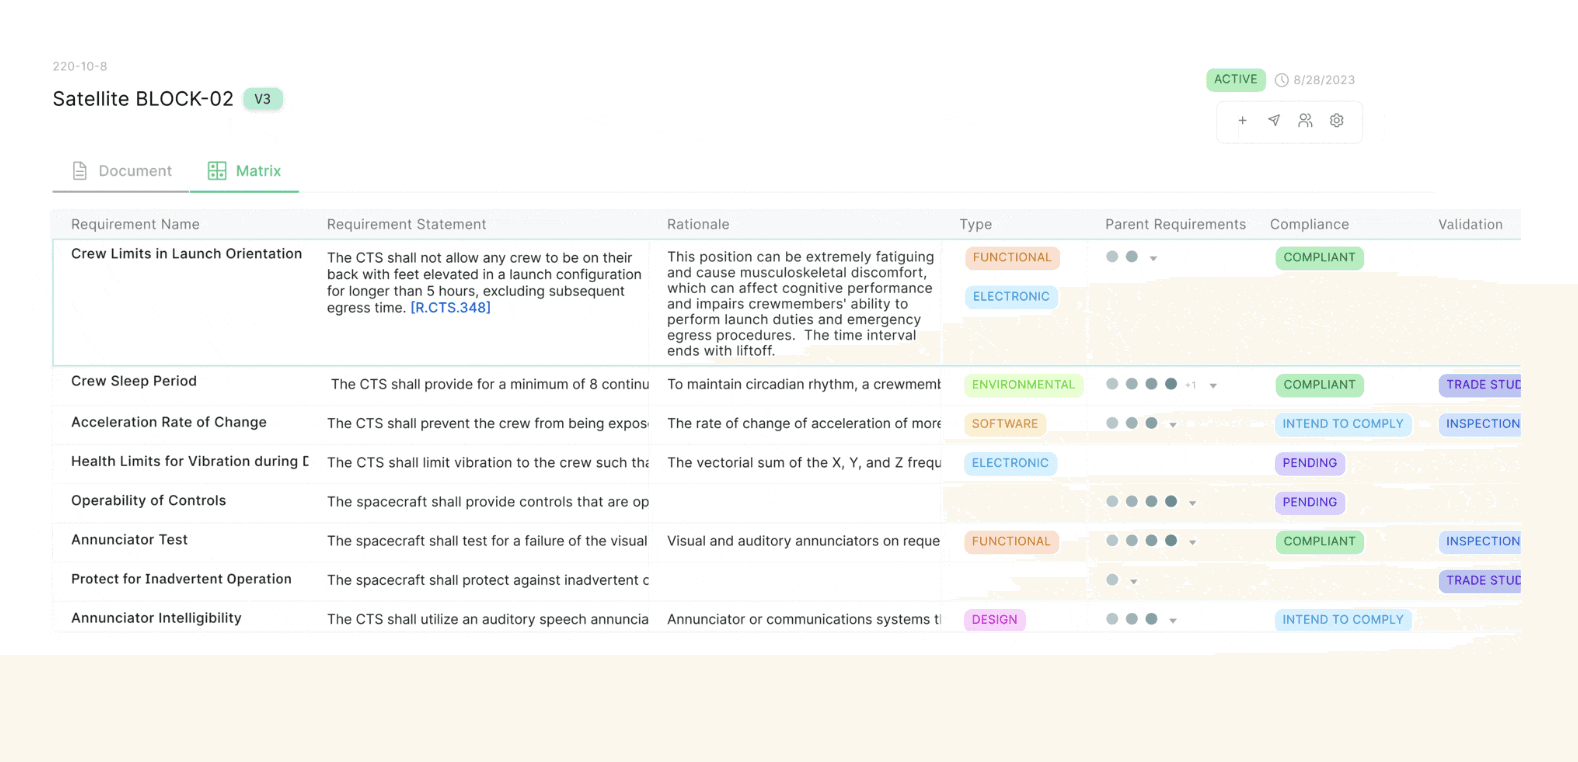Open the settings gear icon

point(1337,120)
